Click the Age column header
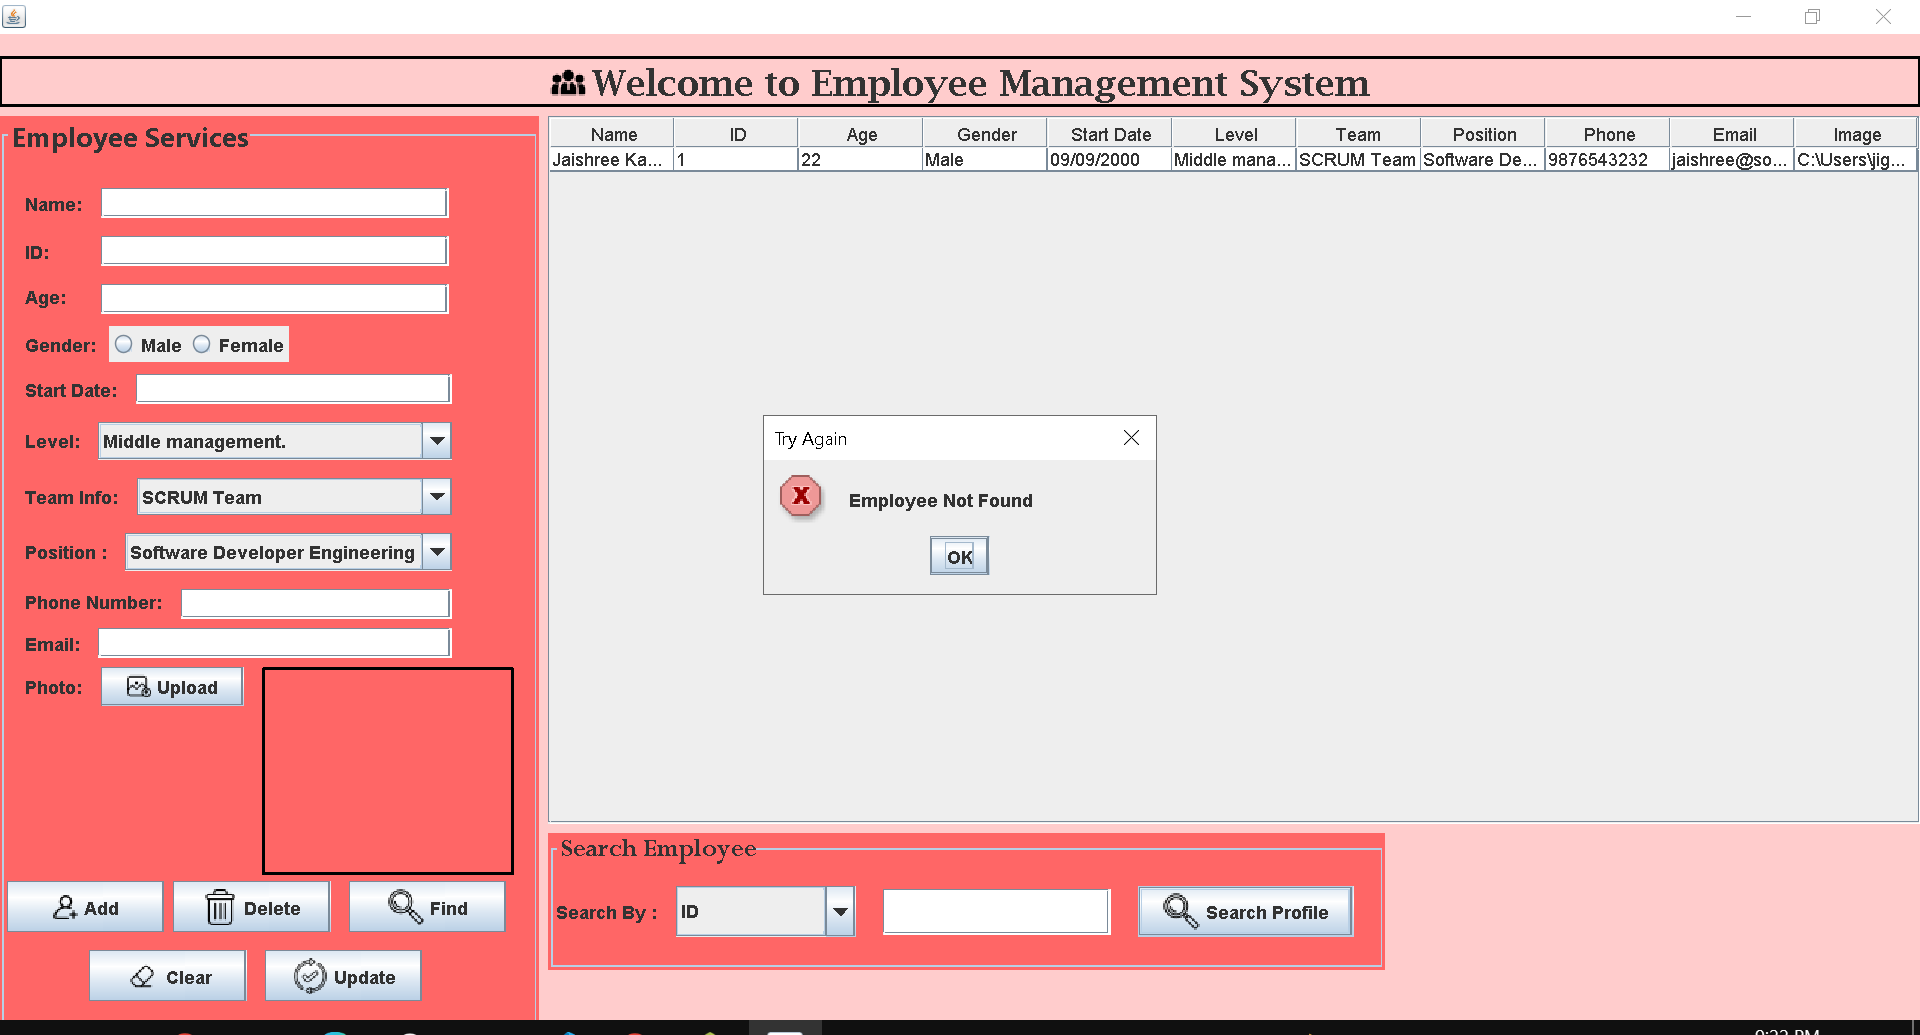 click(859, 133)
